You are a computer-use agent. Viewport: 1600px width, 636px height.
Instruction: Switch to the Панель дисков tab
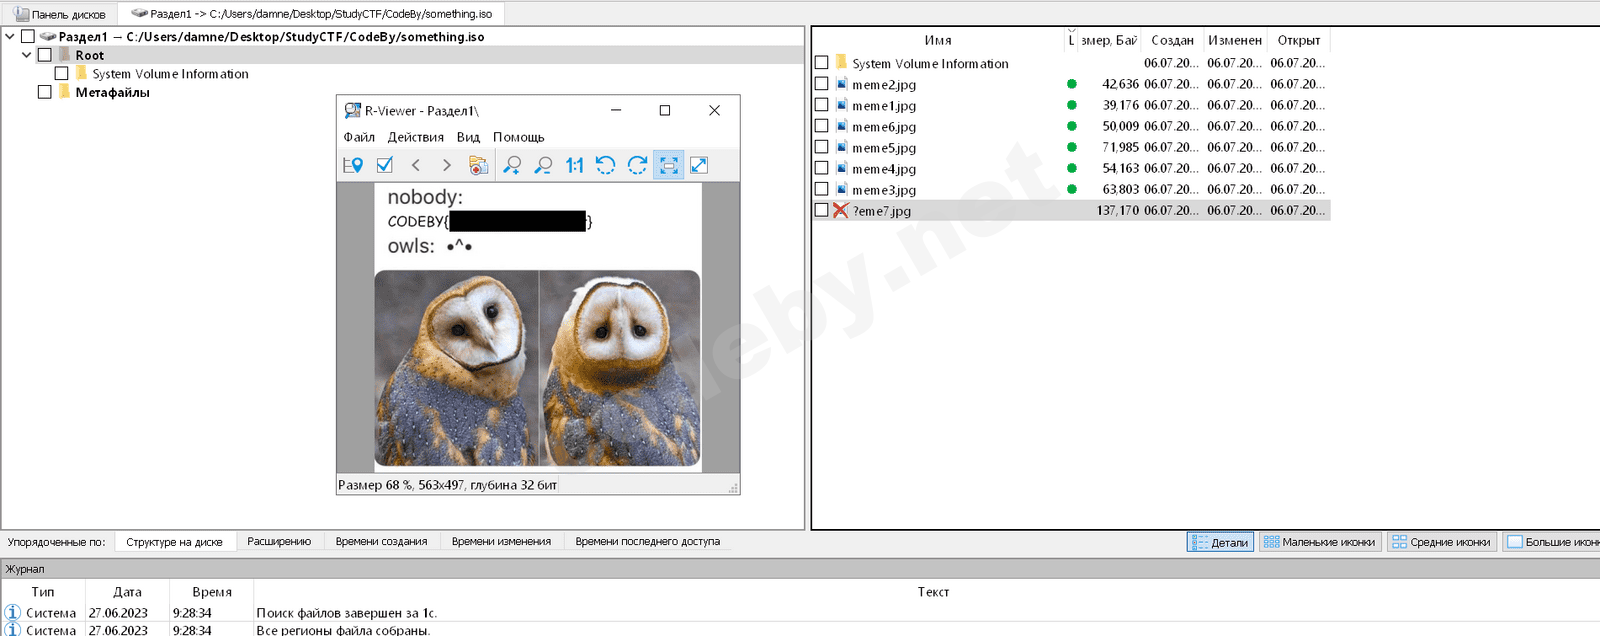[60, 14]
